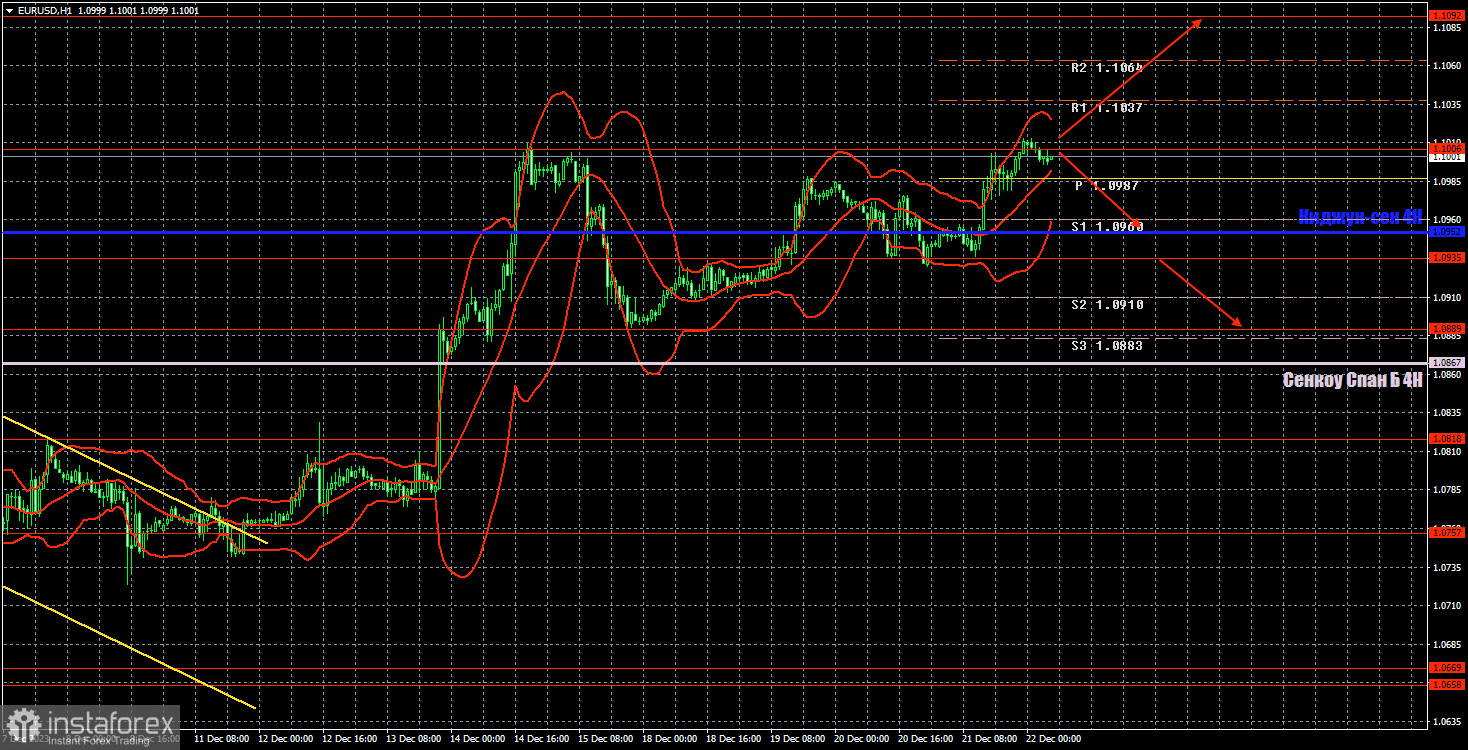Screen dimensions: 1468x750
Task: Select the S3 1.0883 pivot label
Action: click(1106, 345)
